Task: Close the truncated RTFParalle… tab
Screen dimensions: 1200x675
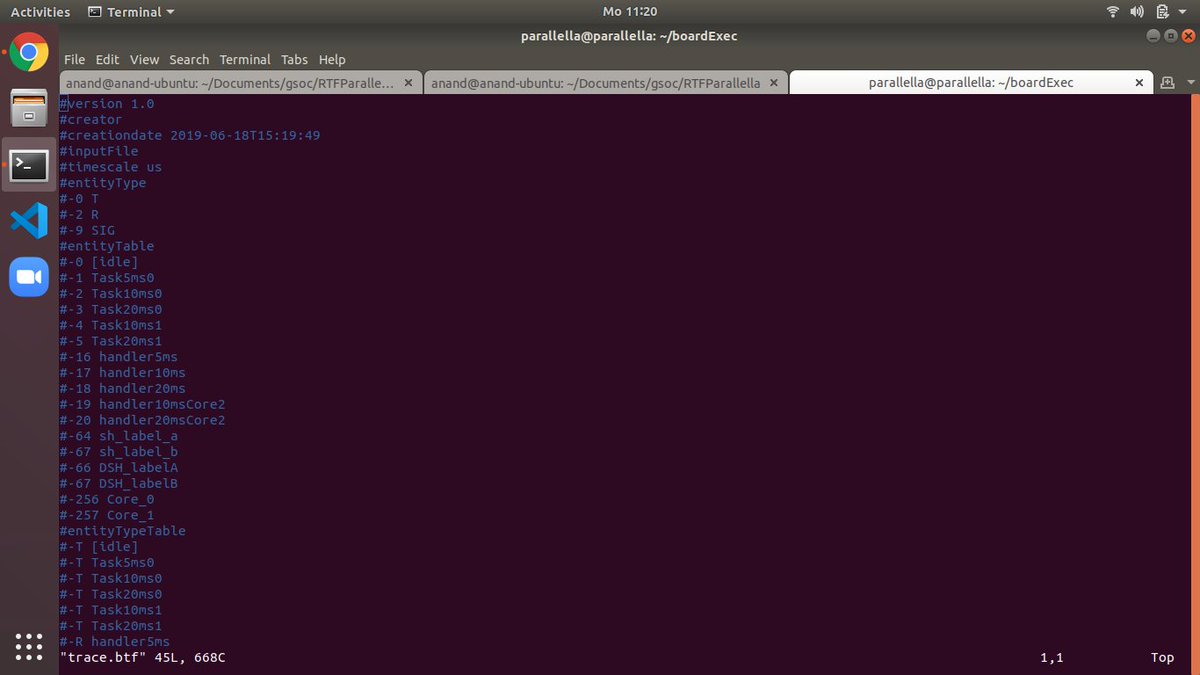Action: pos(410,83)
